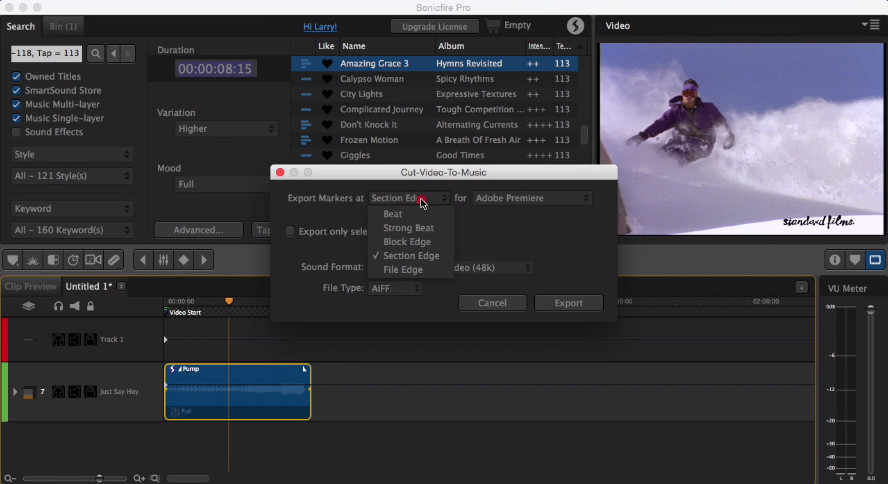The width and height of the screenshot is (888, 484).
Task: Open the Variation Higher dropdown
Action: pos(226,129)
